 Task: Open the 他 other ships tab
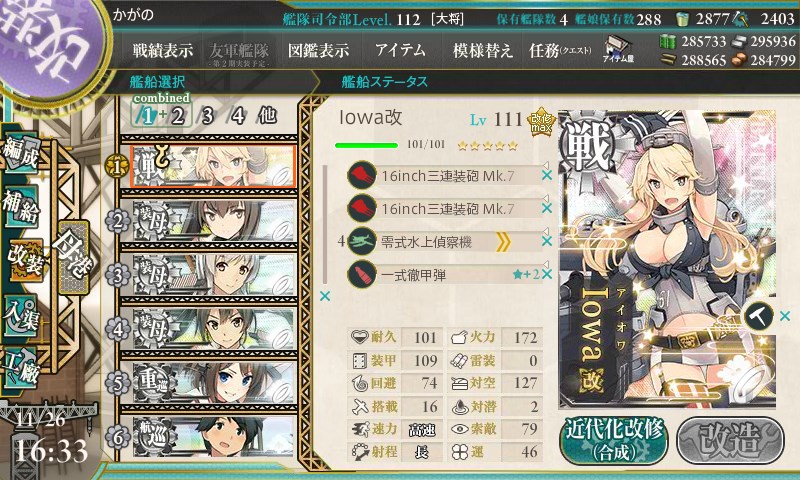point(267,116)
